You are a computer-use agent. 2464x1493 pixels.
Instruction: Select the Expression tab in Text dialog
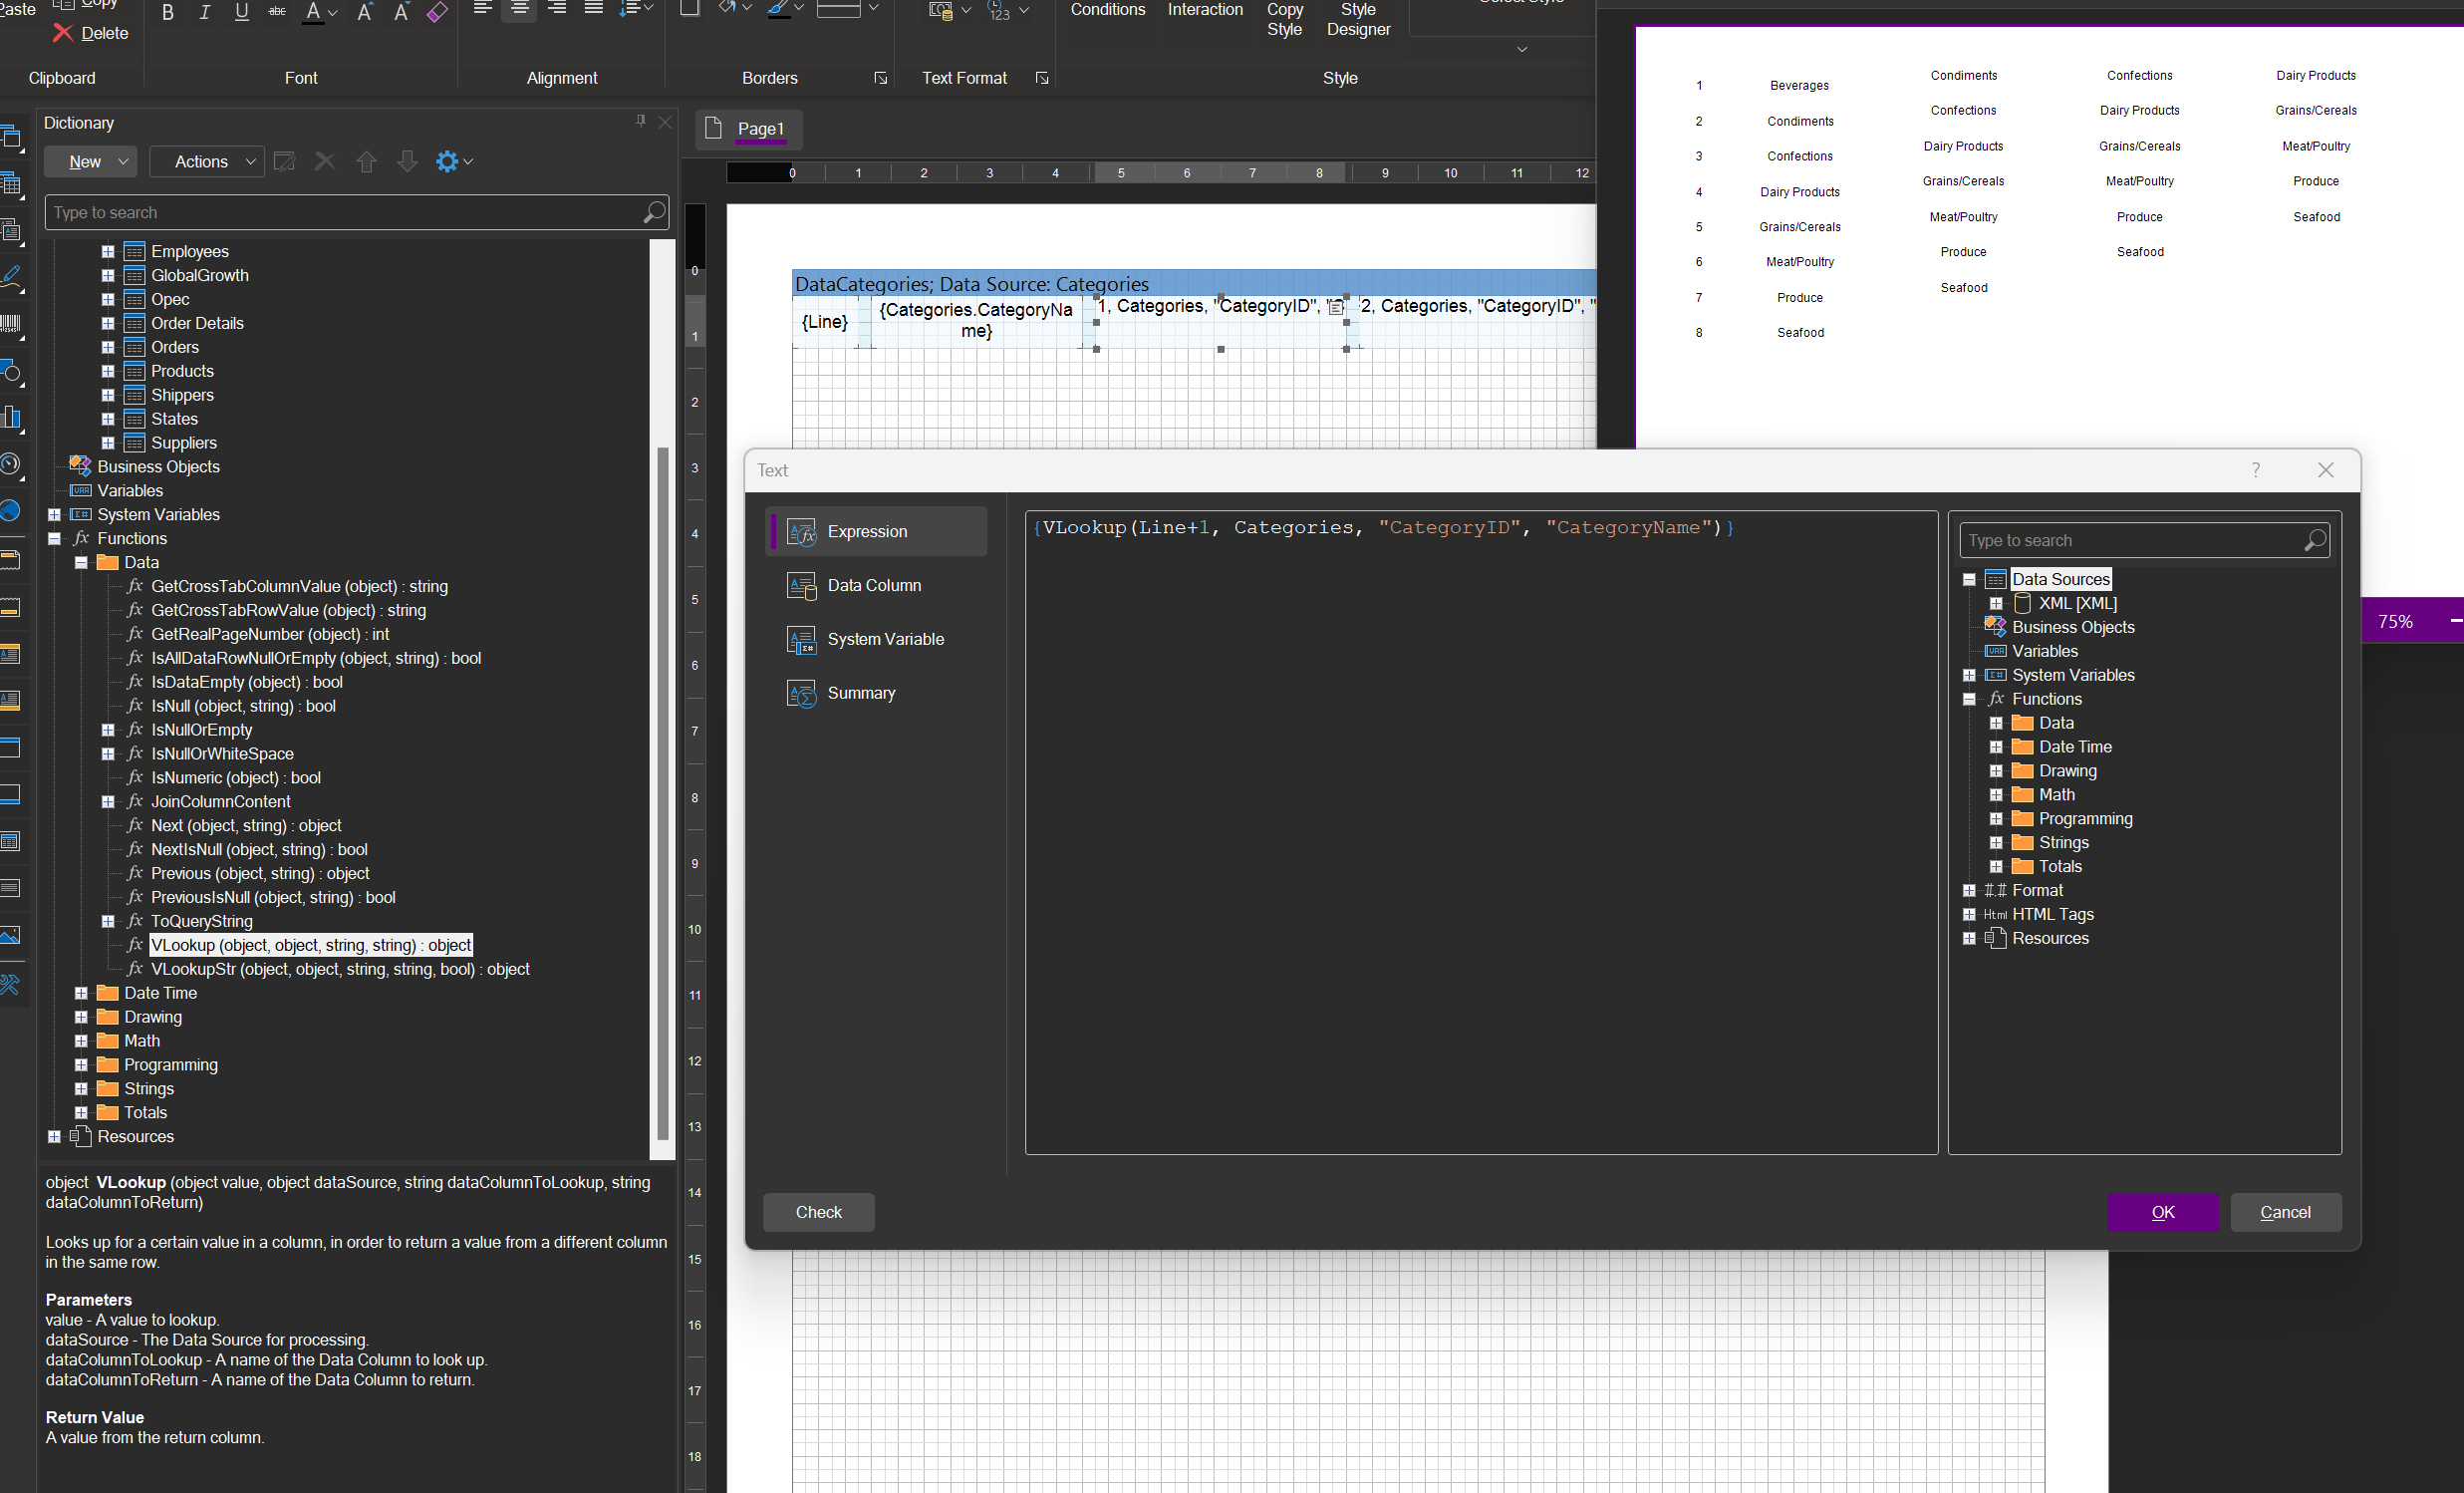coord(876,531)
